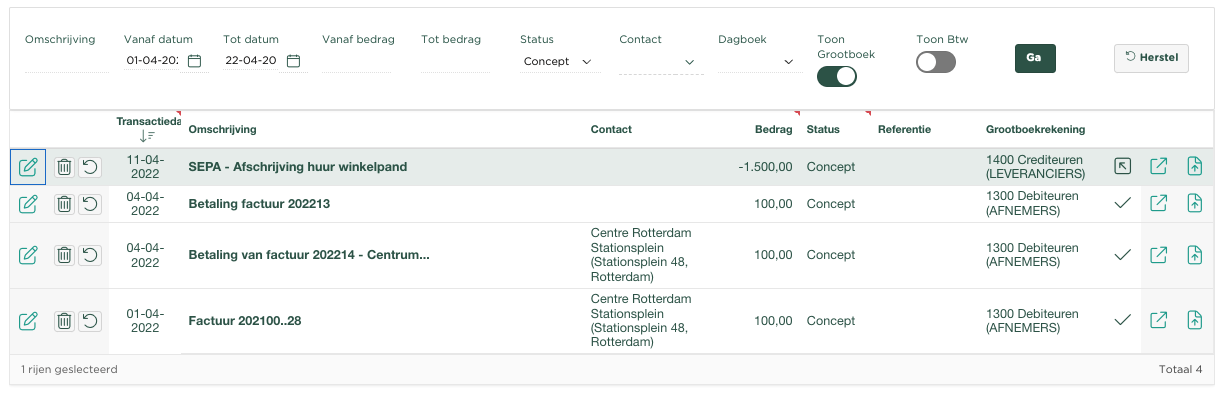Enable the Toon Btw switch
The image size is (1221, 403).
click(x=936, y=62)
